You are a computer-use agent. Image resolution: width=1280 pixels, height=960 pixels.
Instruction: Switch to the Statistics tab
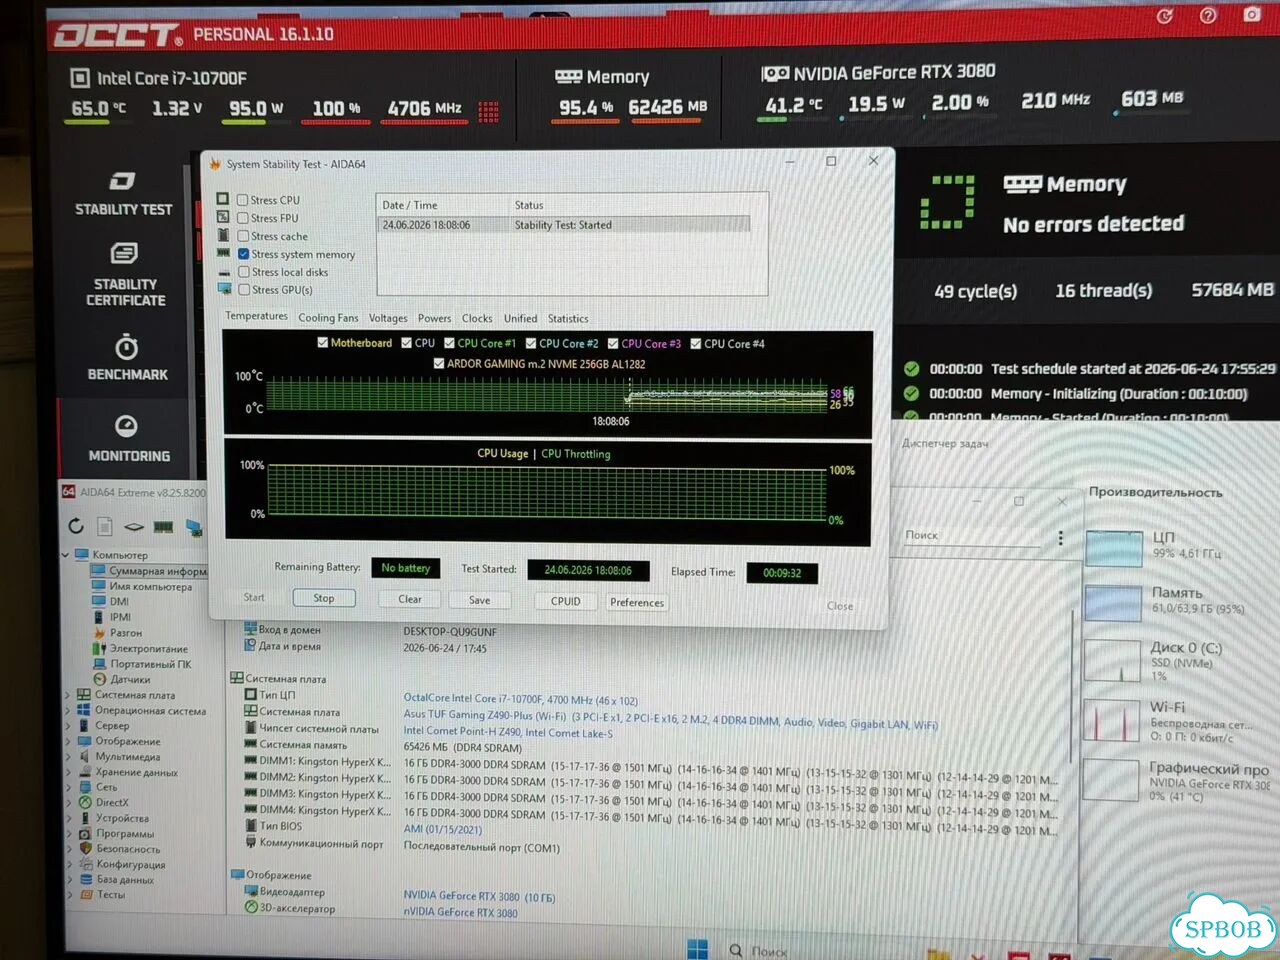tap(568, 318)
